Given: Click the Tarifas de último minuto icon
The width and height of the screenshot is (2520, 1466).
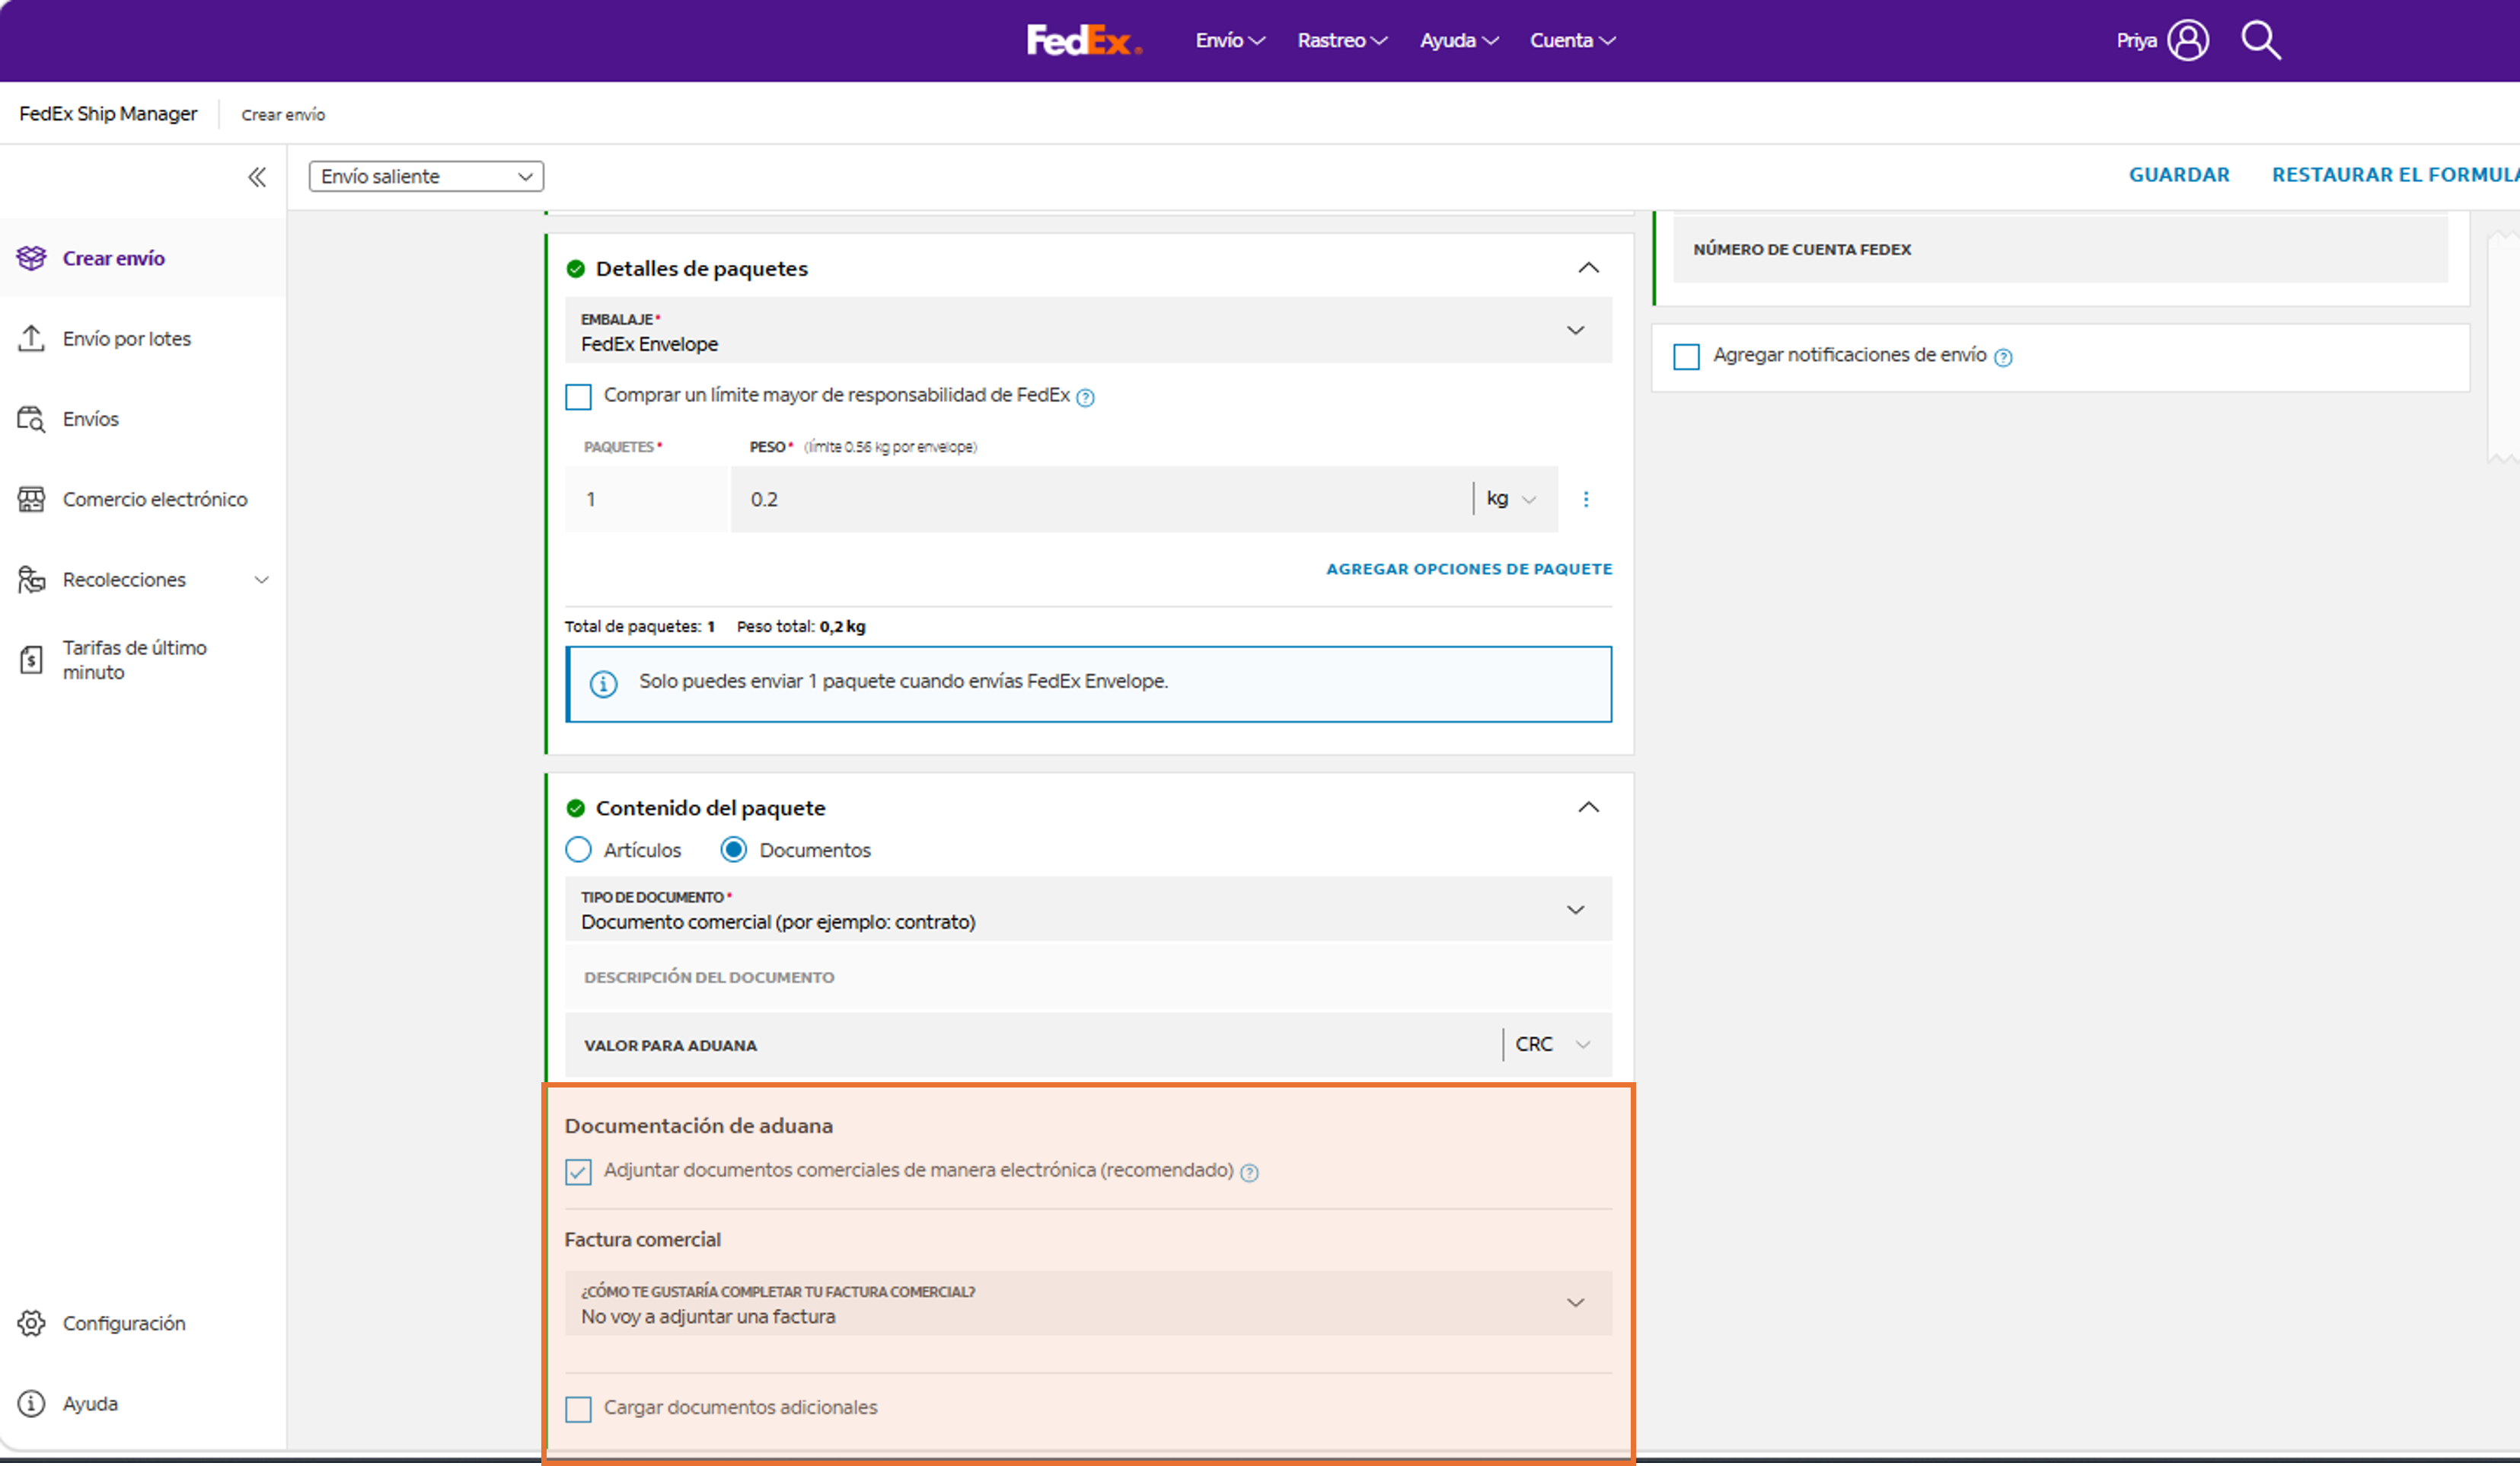Looking at the screenshot, I should coord(31,660).
